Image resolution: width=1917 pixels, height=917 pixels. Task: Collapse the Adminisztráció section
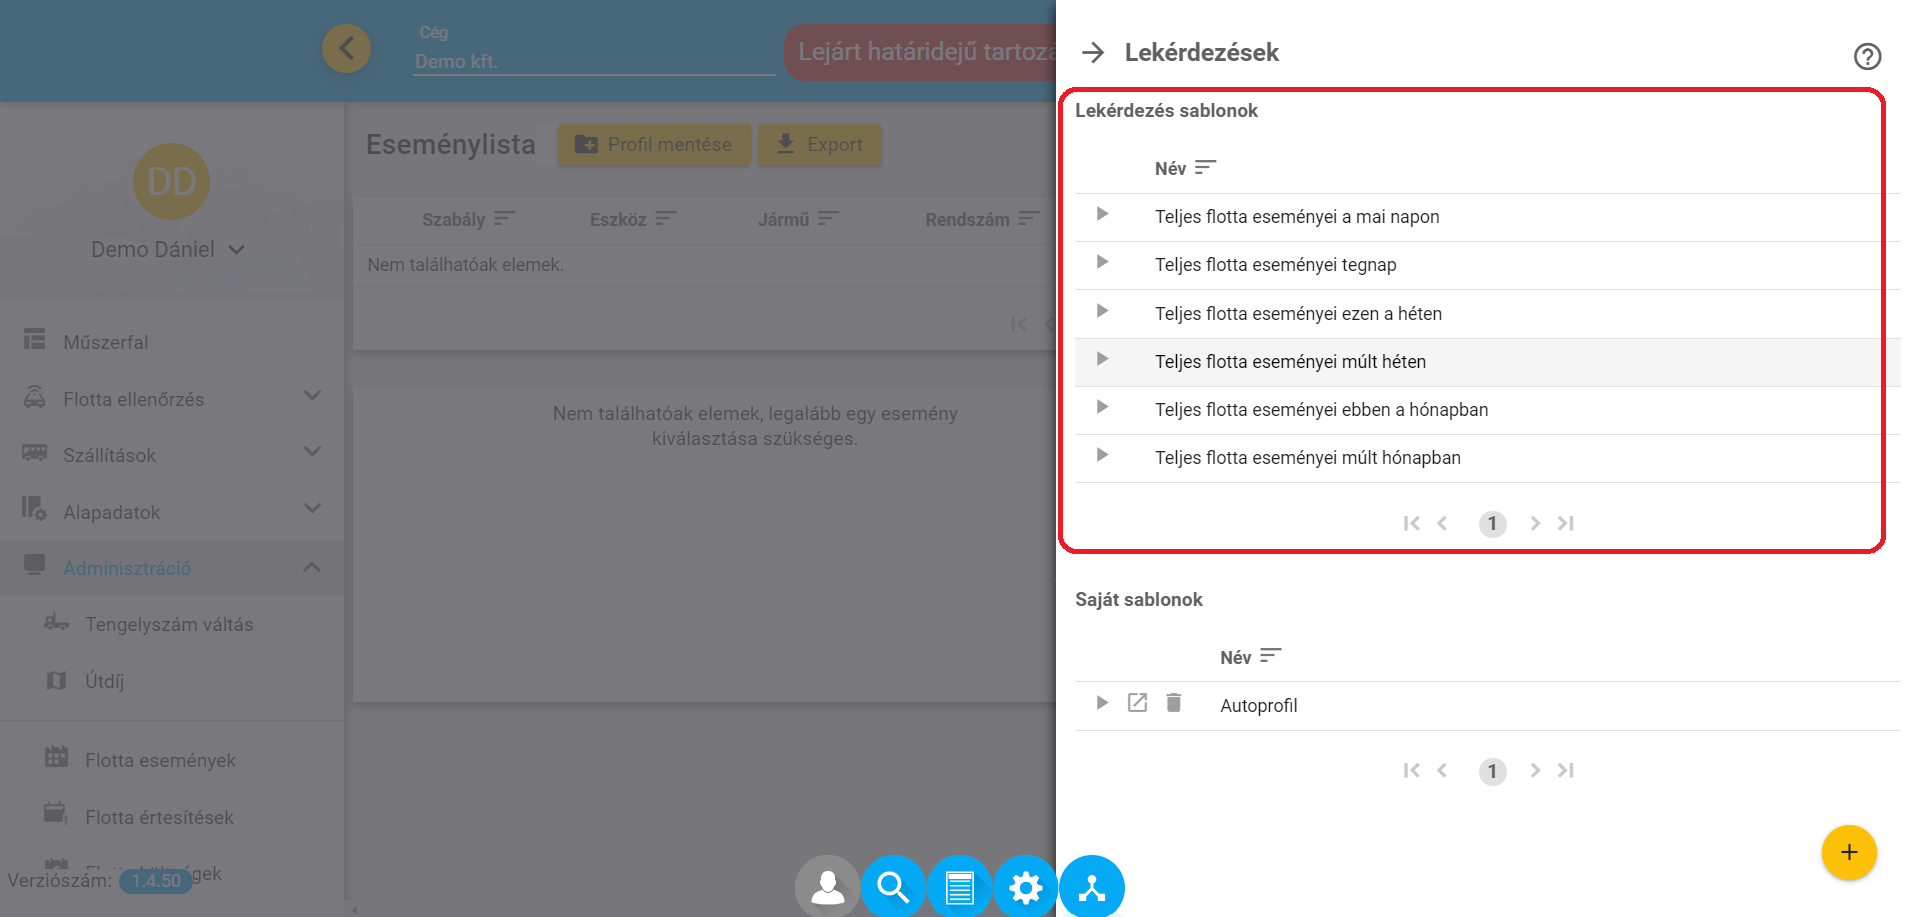[312, 568]
